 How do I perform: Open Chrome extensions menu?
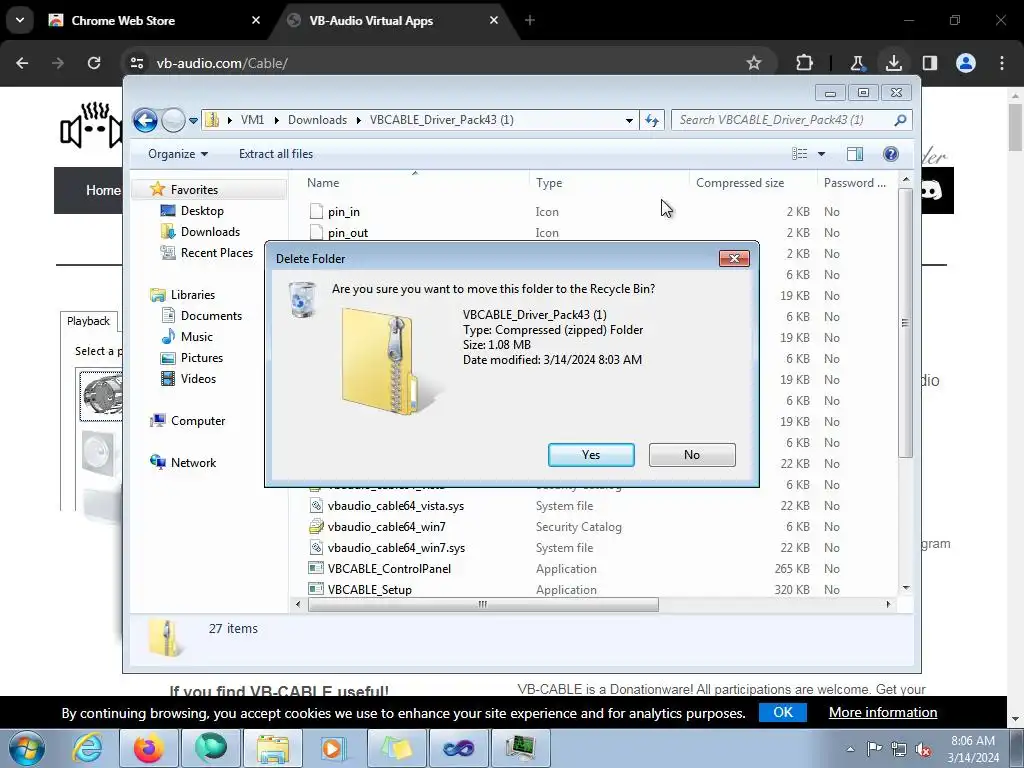[x=804, y=63]
